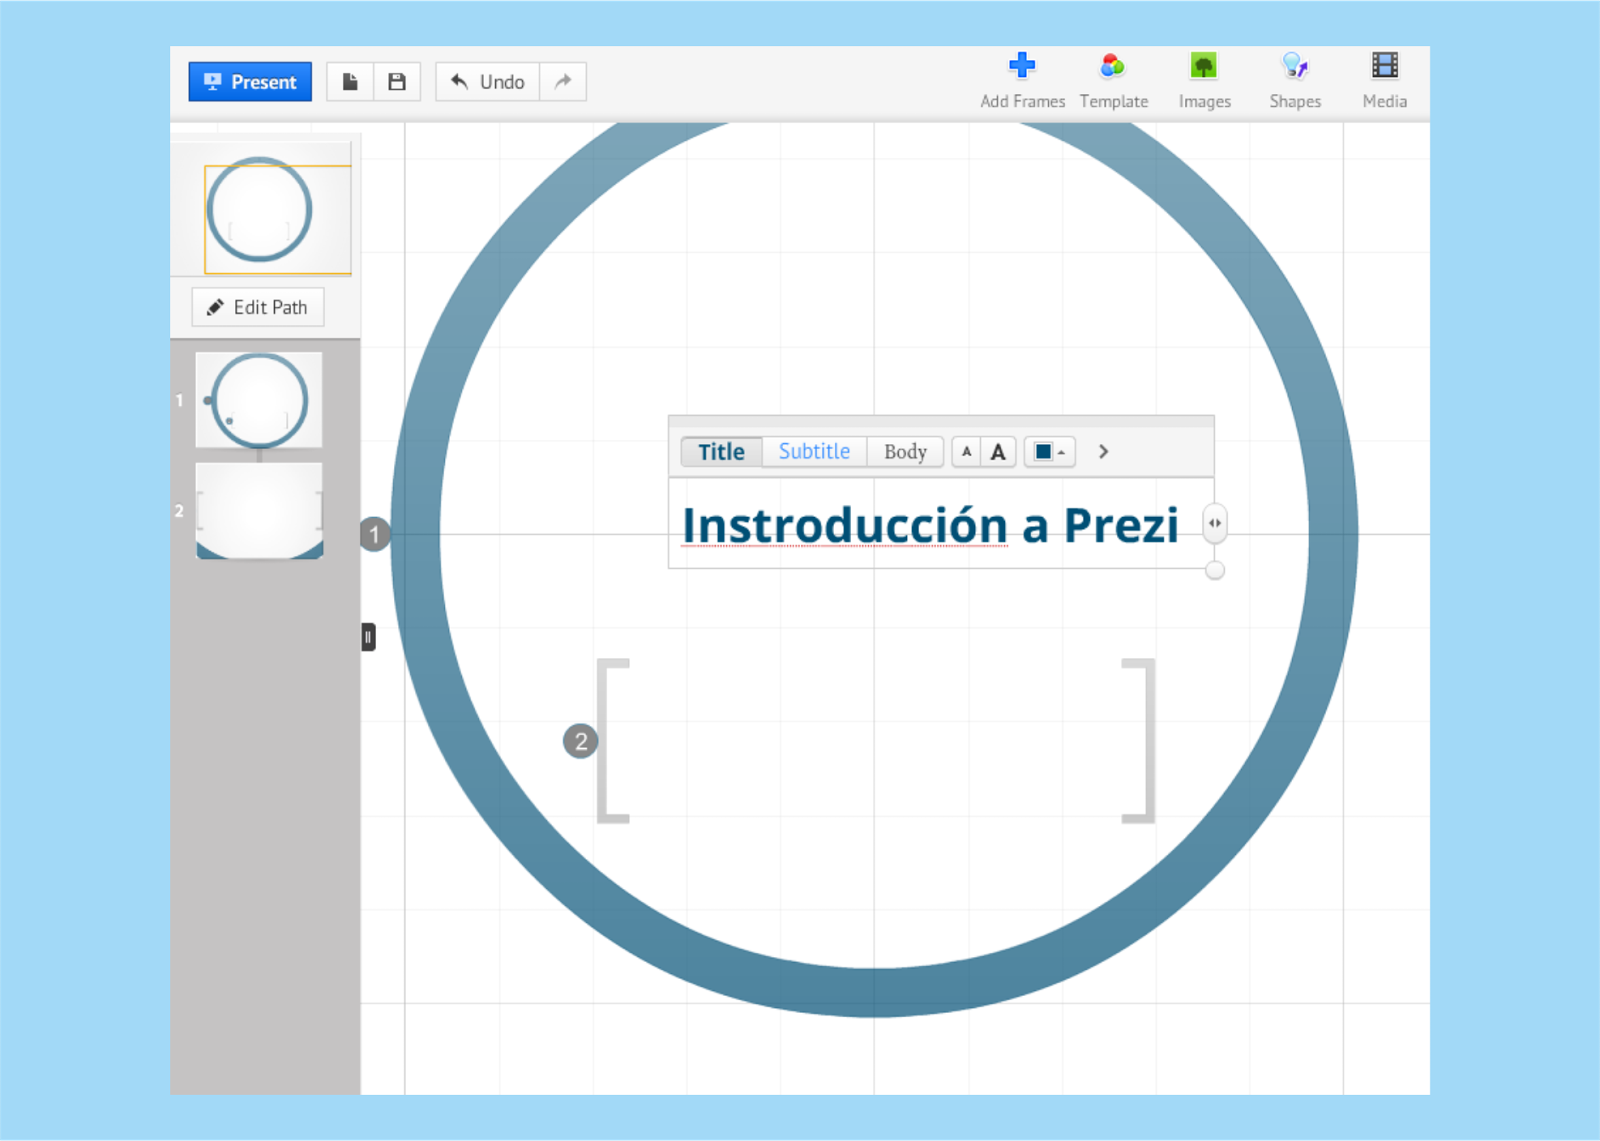This screenshot has height=1141, width=1600.
Task: Select path step 2 thumbnail
Action: pyautogui.click(x=259, y=510)
